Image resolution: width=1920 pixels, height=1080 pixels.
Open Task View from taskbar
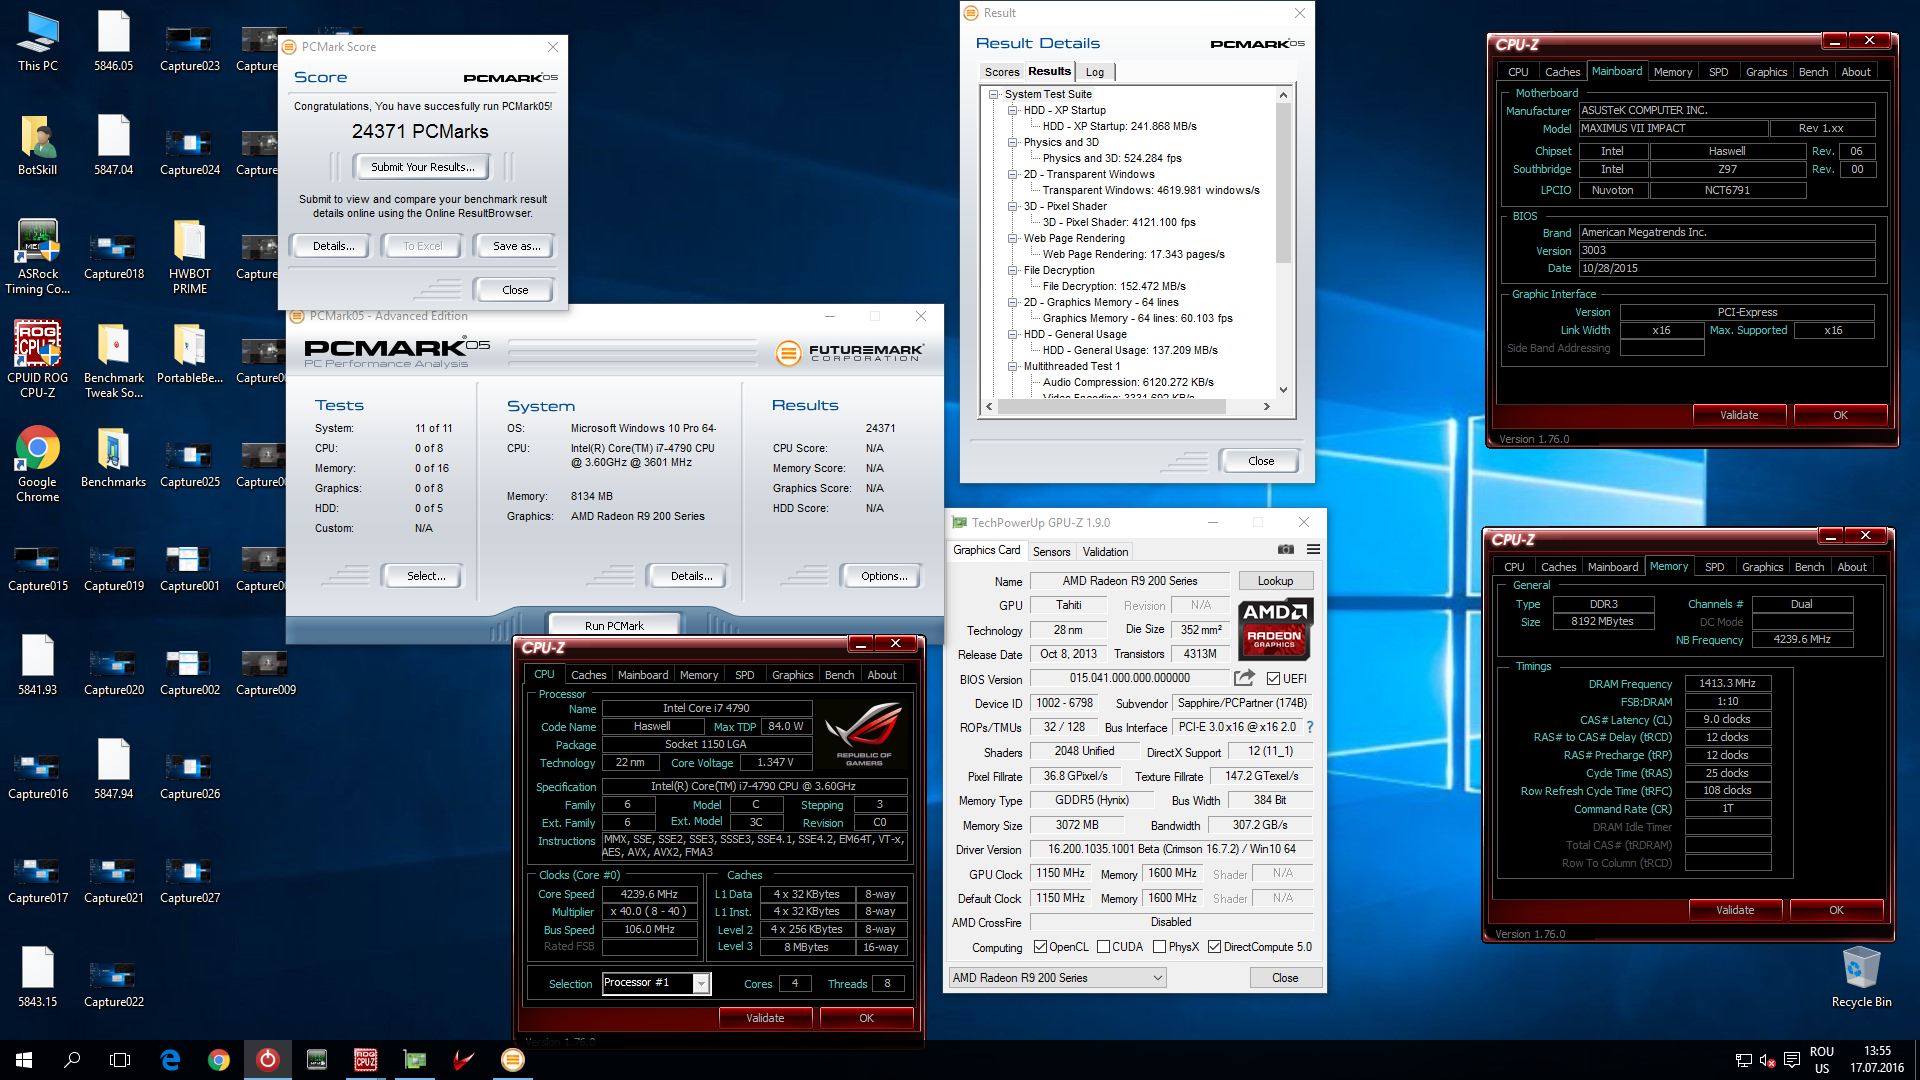tap(120, 1060)
